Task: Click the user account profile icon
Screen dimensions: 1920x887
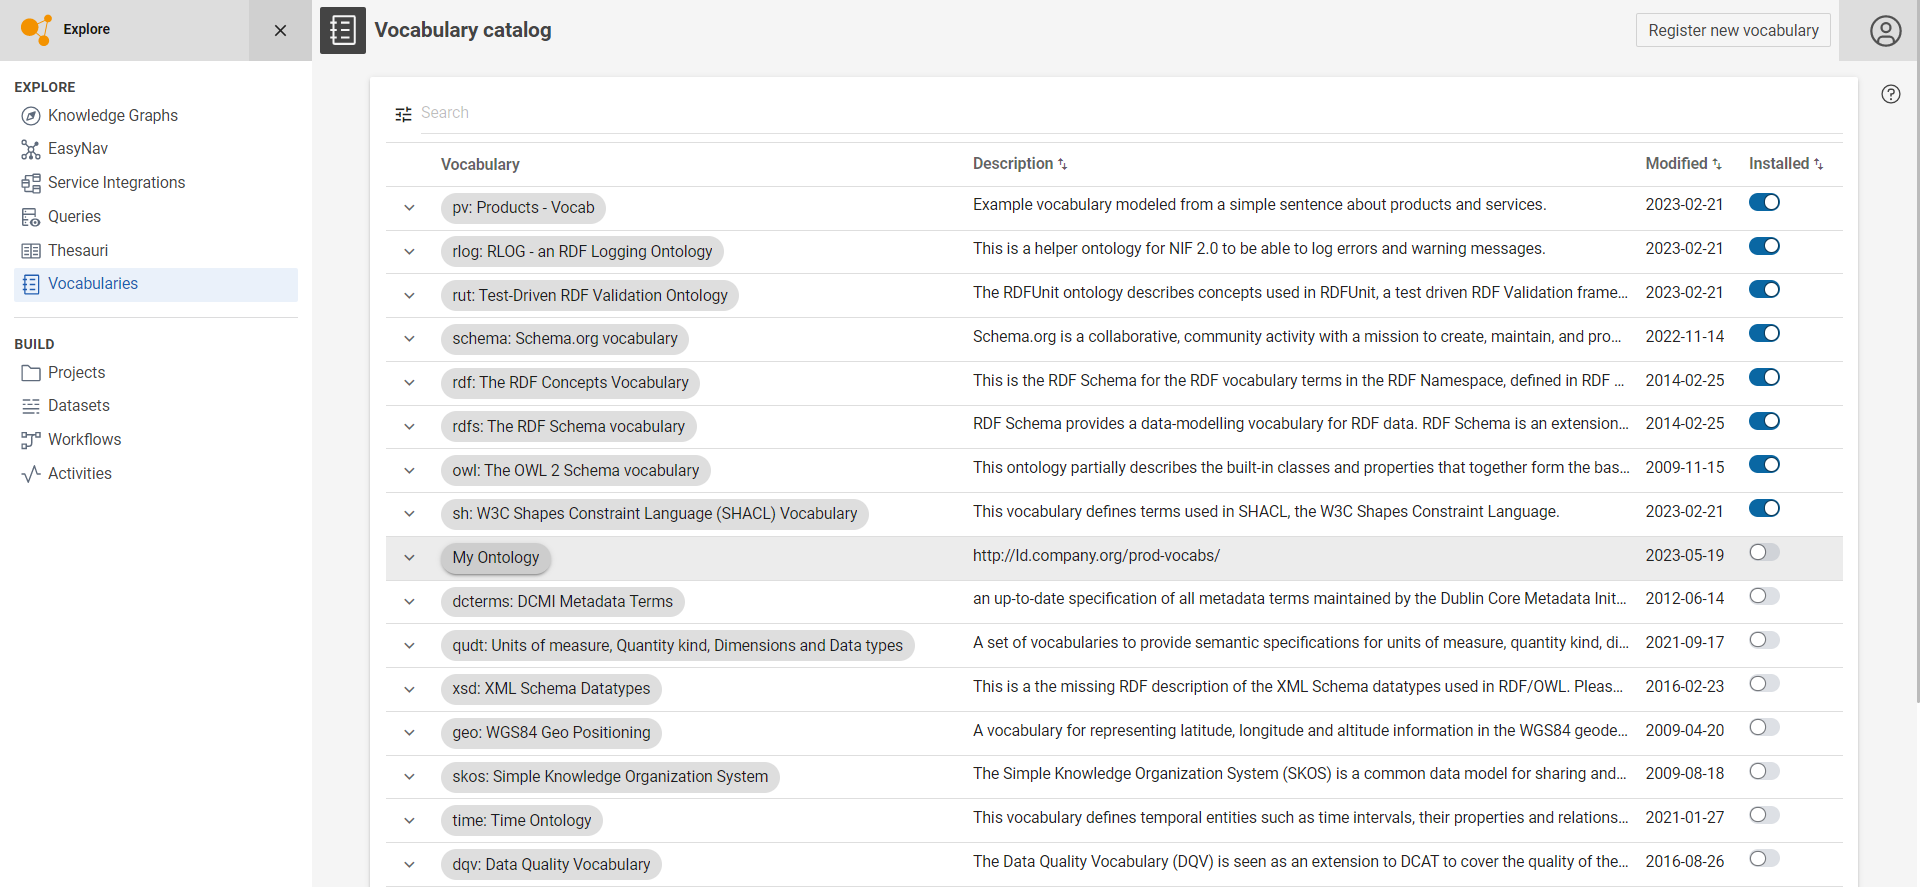Action: 1885,31
